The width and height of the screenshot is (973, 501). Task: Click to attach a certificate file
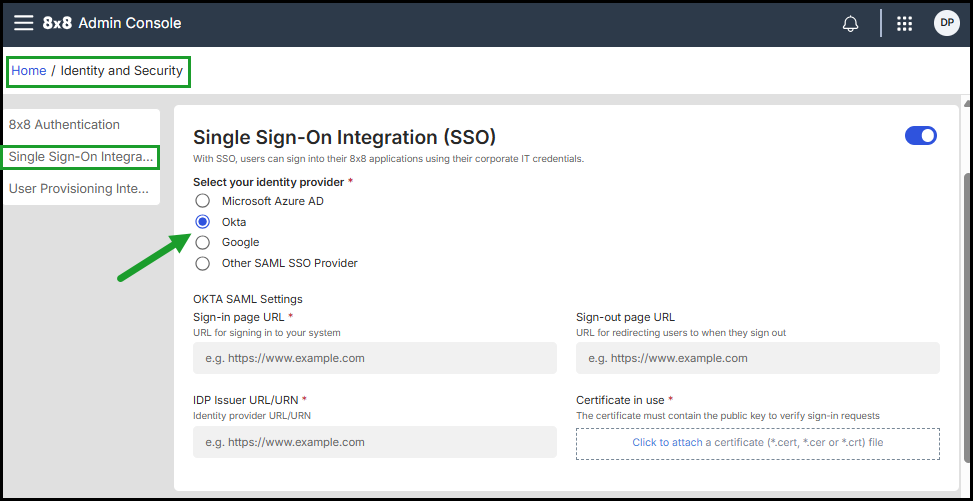click(x=757, y=443)
